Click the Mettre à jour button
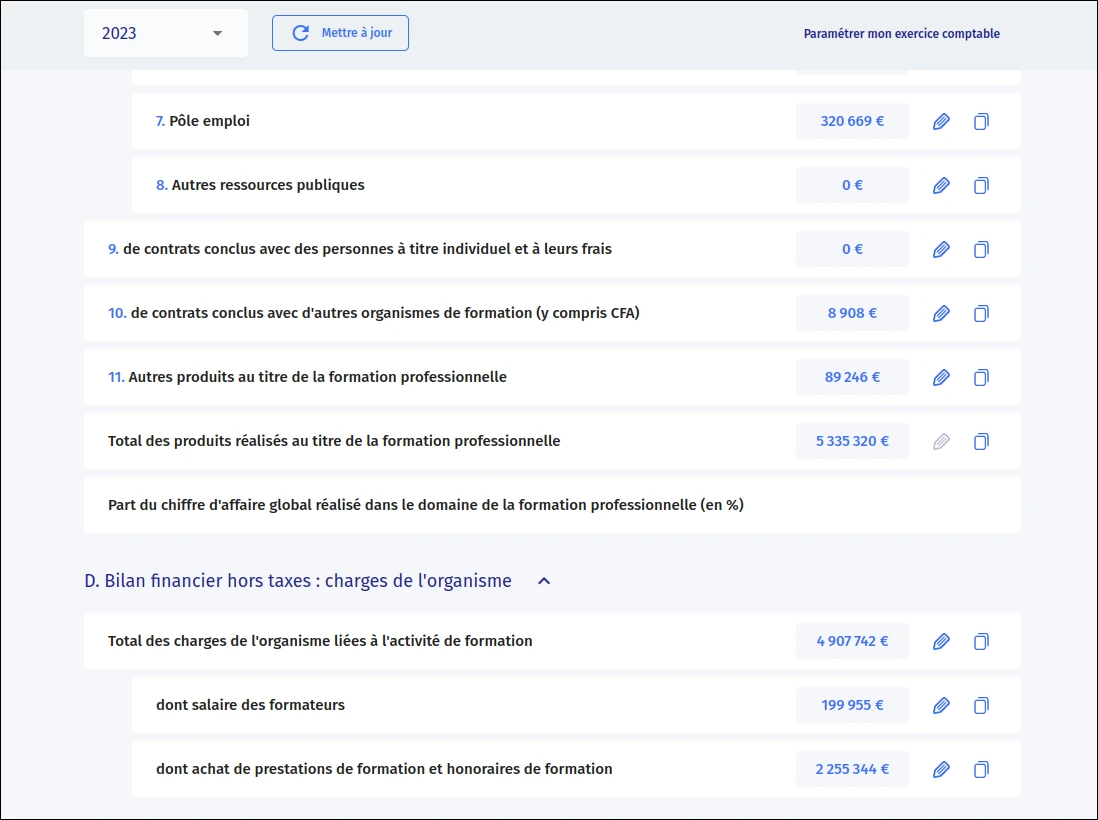The image size is (1098, 820). coord(340,33)
